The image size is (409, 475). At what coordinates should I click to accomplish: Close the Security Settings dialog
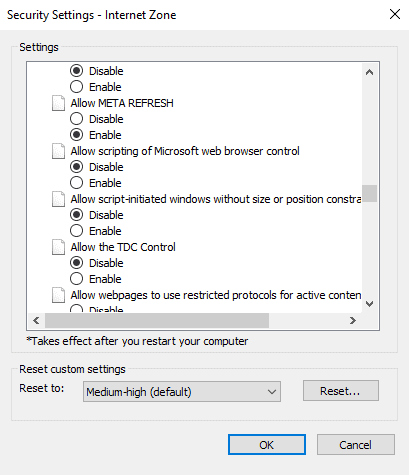pos(395,14)
